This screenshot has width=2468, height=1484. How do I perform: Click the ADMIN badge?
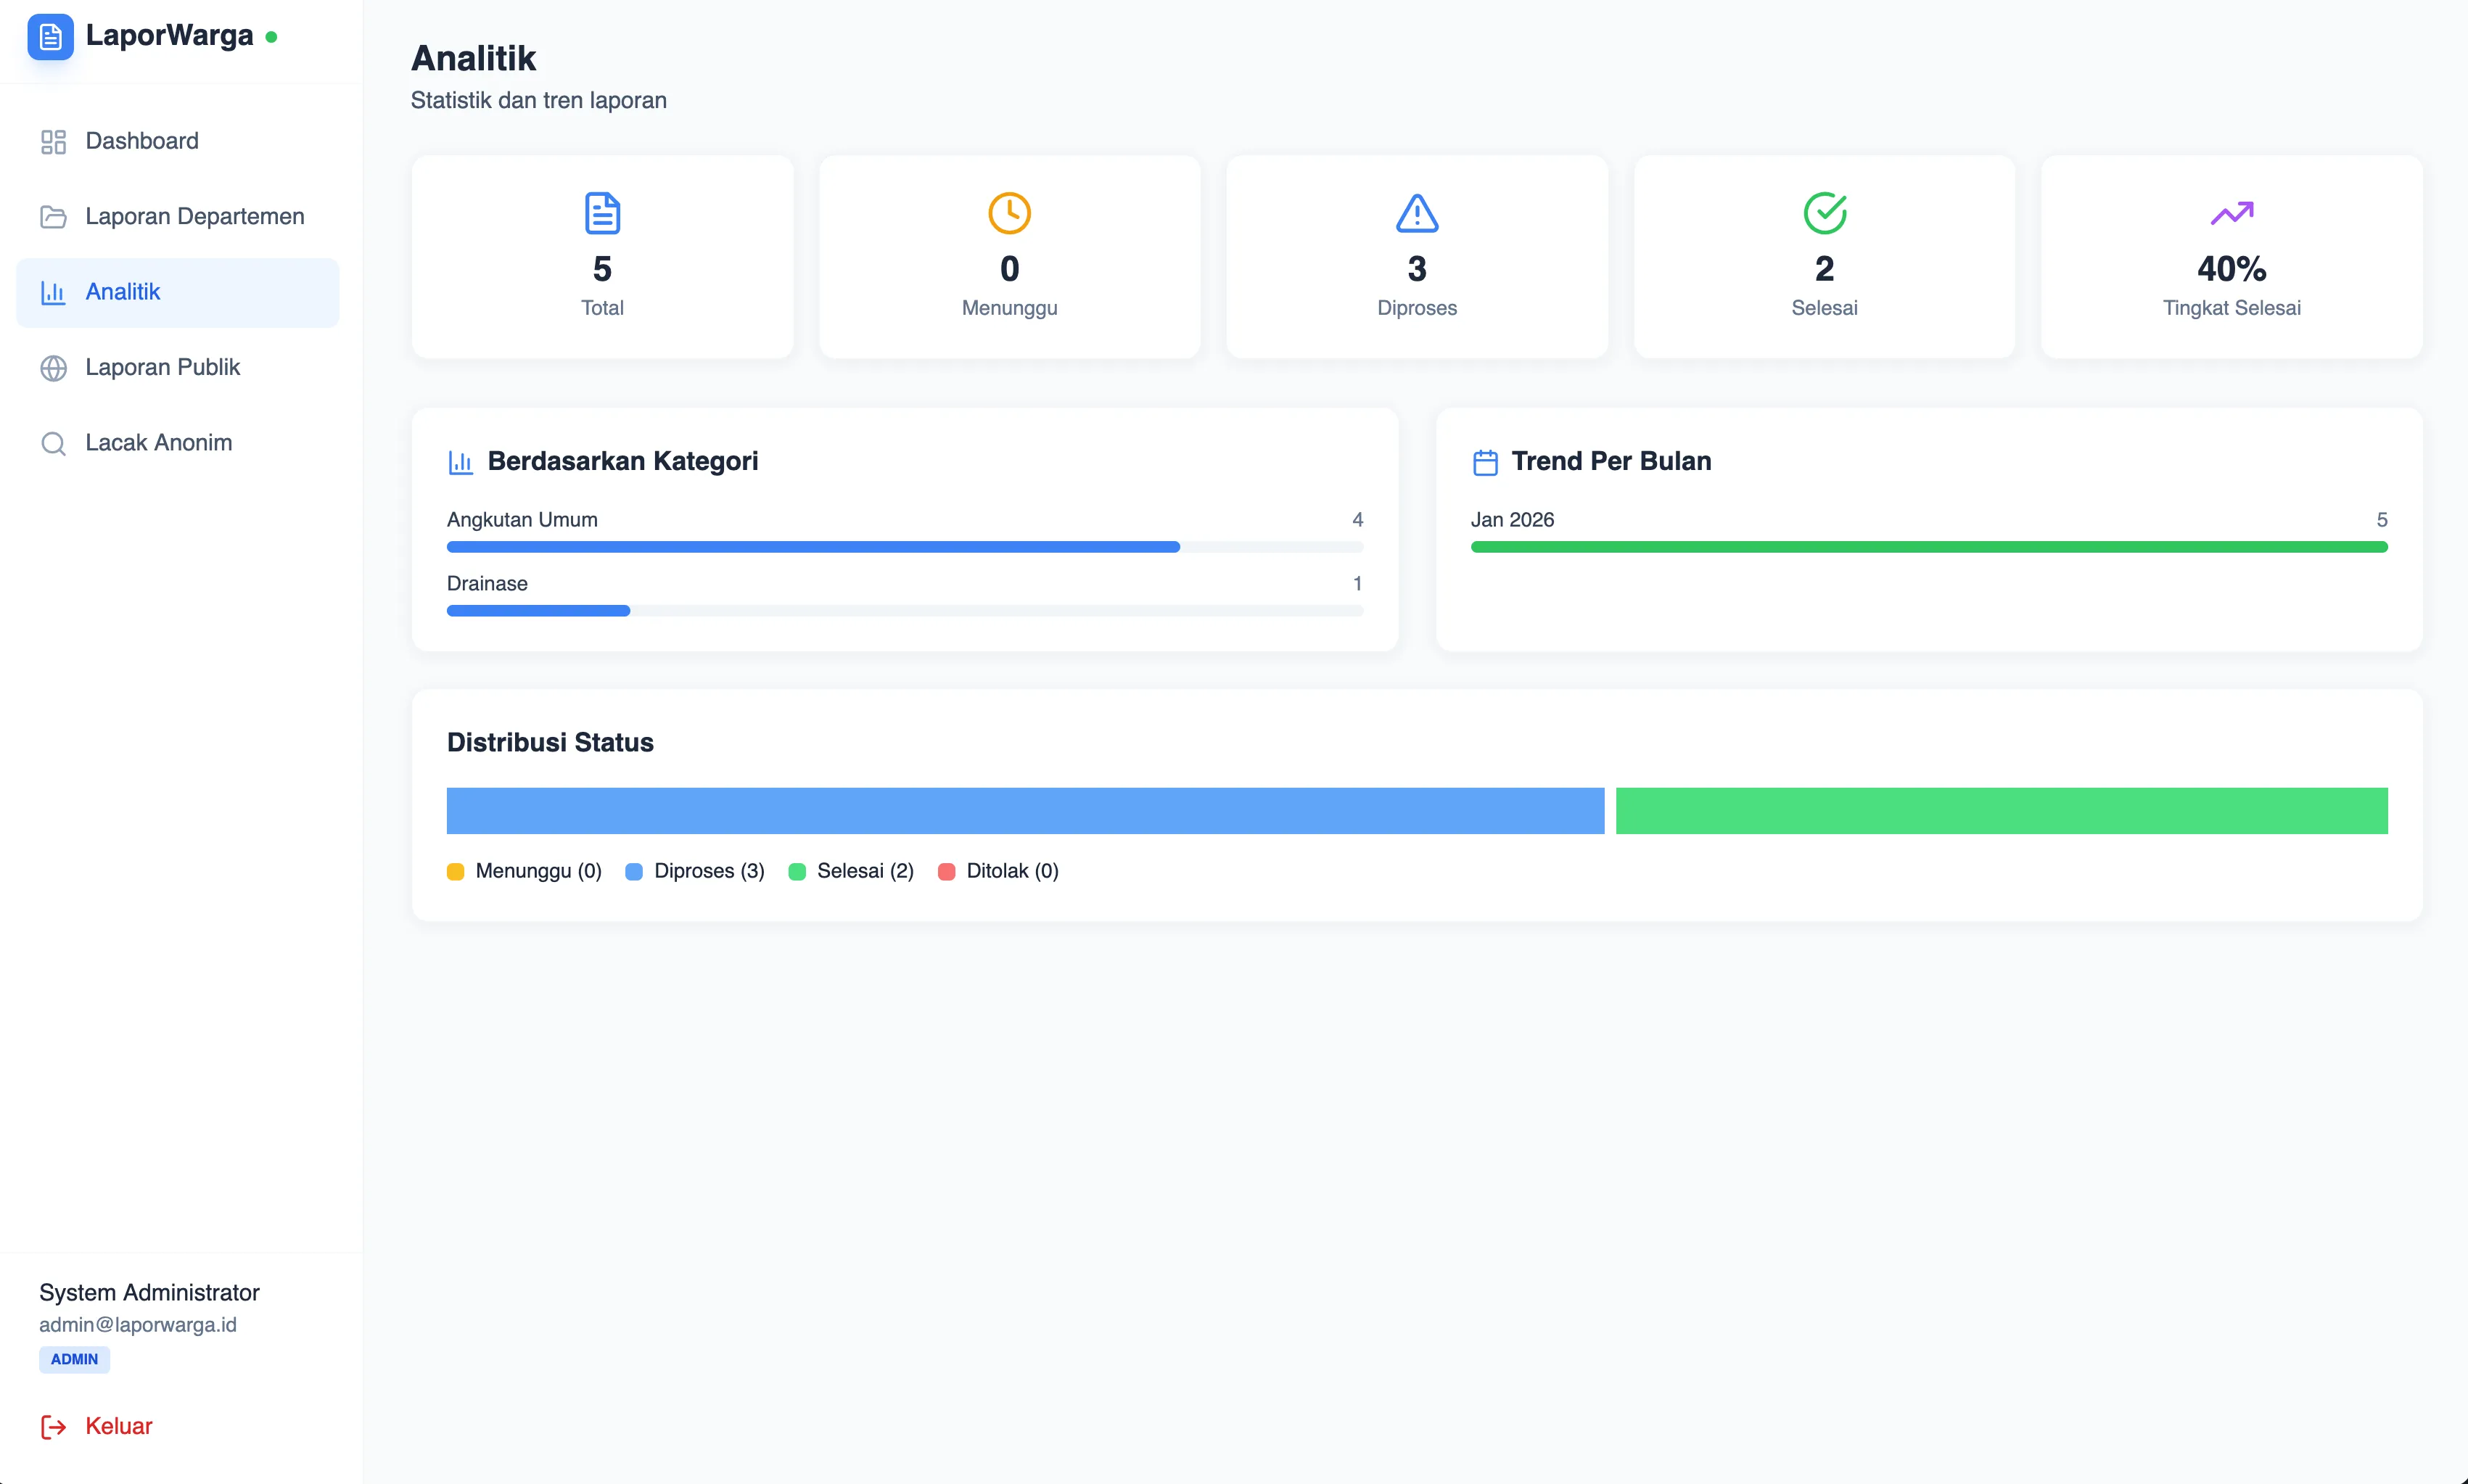pos(73,1360)
